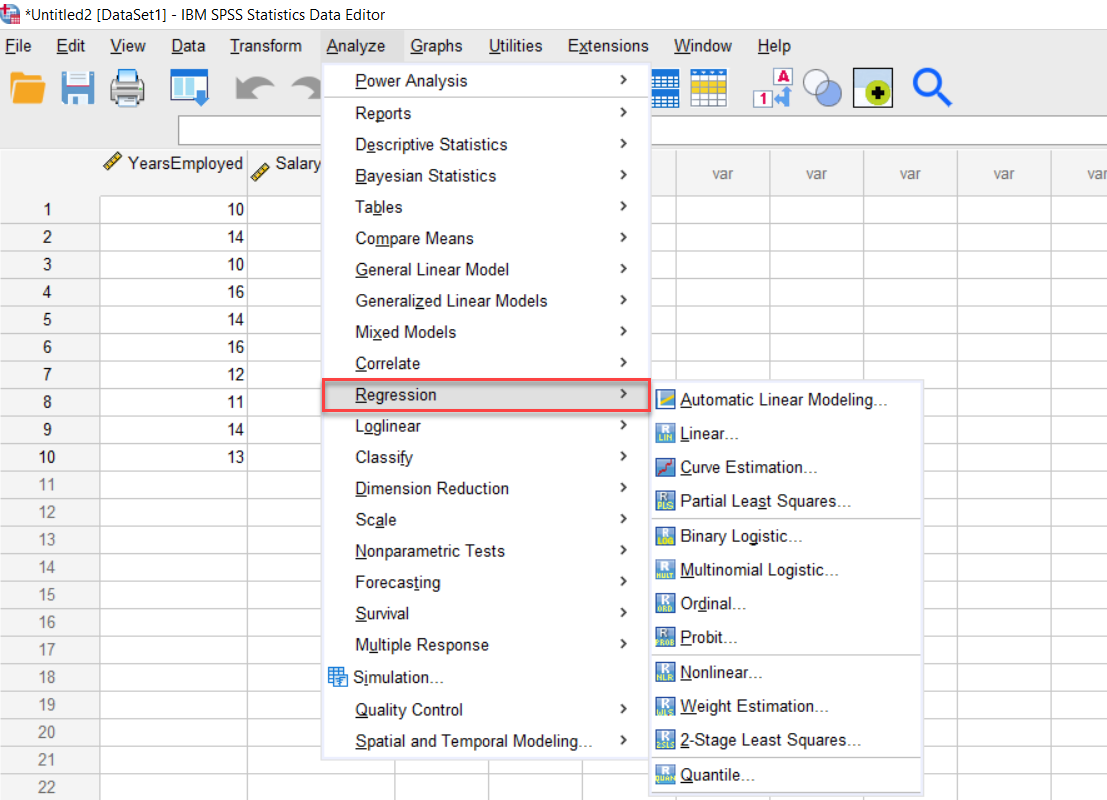Choose Linear regression
The width and height of the screenshot is (1107, 800).
click(x=786, y=434)
